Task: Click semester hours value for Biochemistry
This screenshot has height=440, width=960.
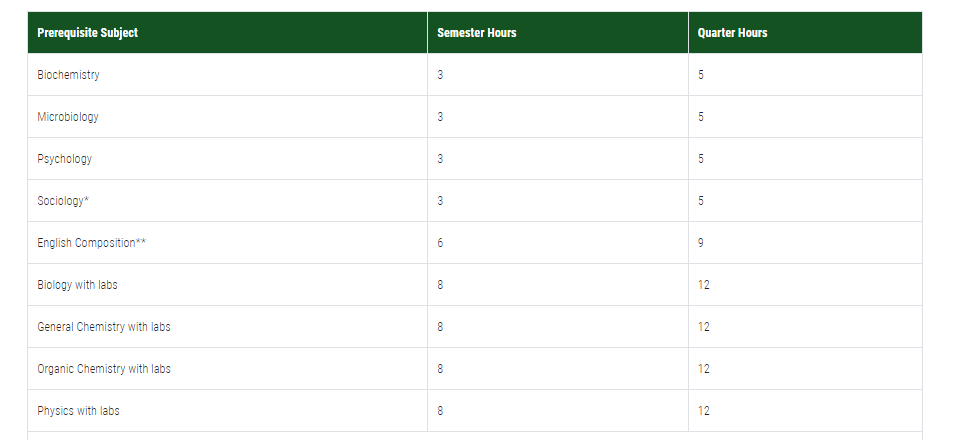Action: pyautogui.click(x=440, y=75)
